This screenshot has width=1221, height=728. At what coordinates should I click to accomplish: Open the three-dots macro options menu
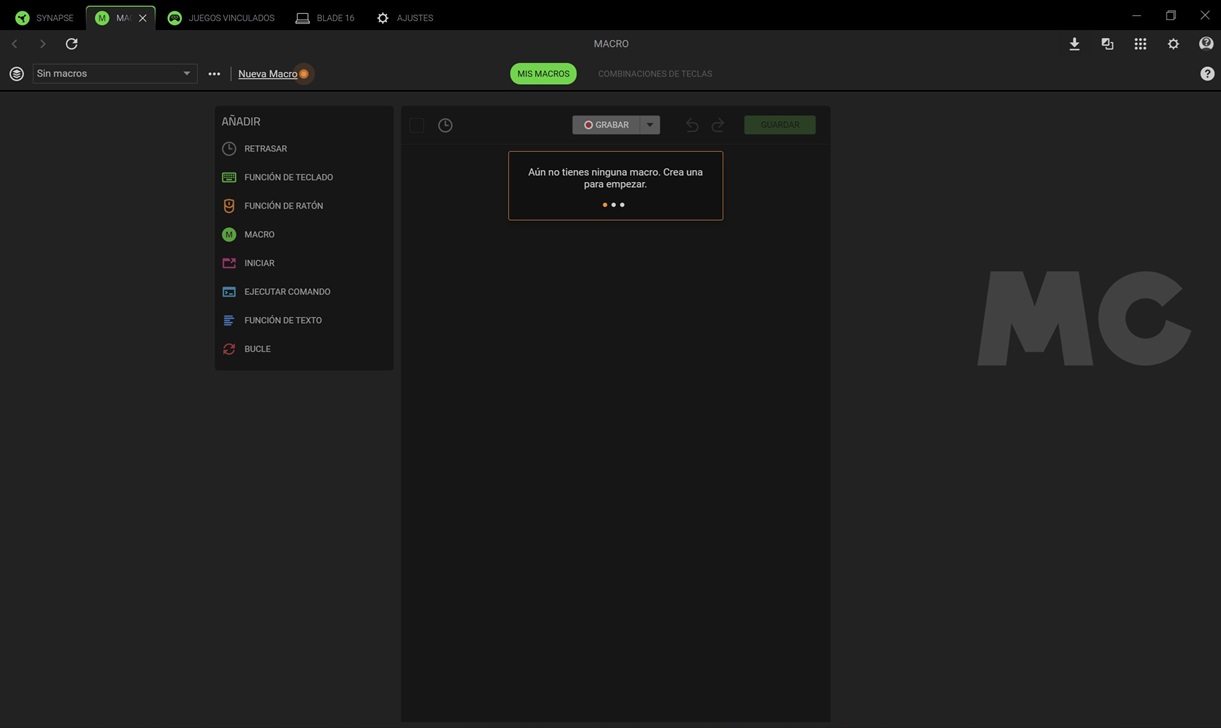[x=214, y=74]
